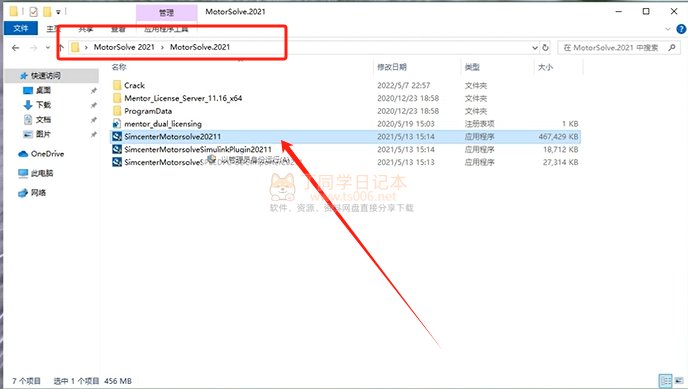Click the address bar folder icon
The height and width of the screenshot is (389, 688).
point(75,47)
